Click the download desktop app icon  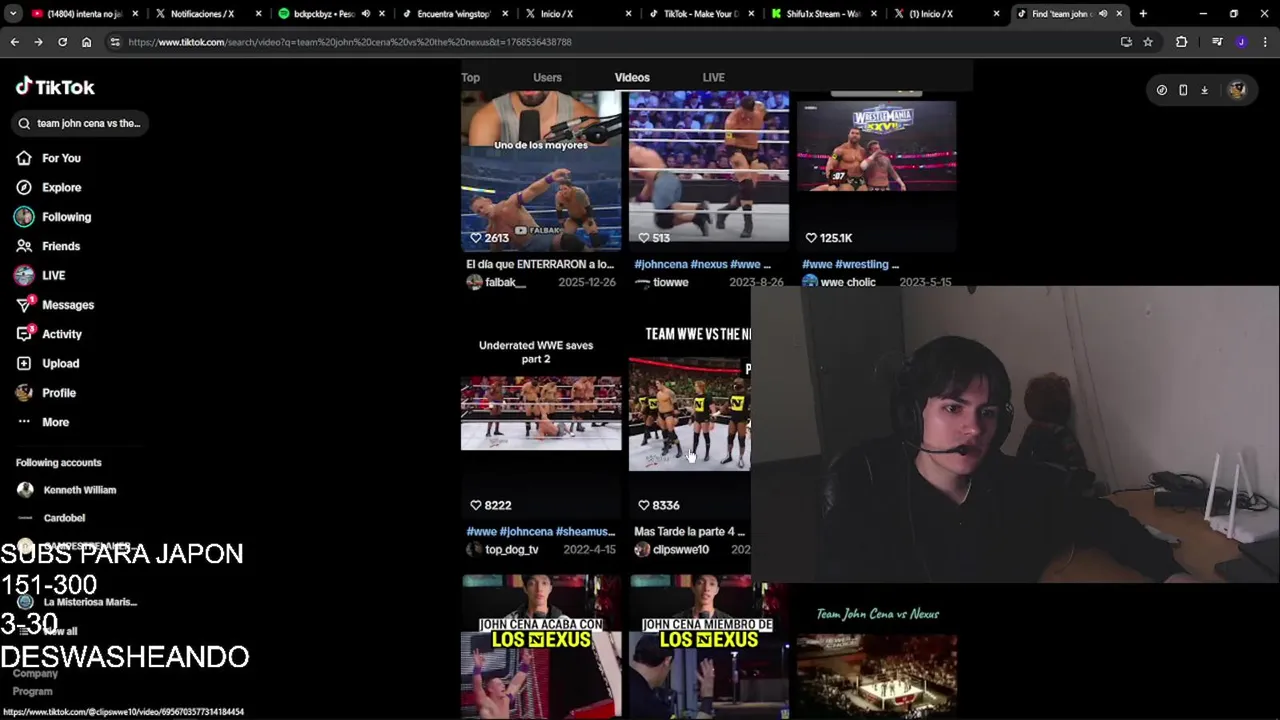(x=1204, y=90)
